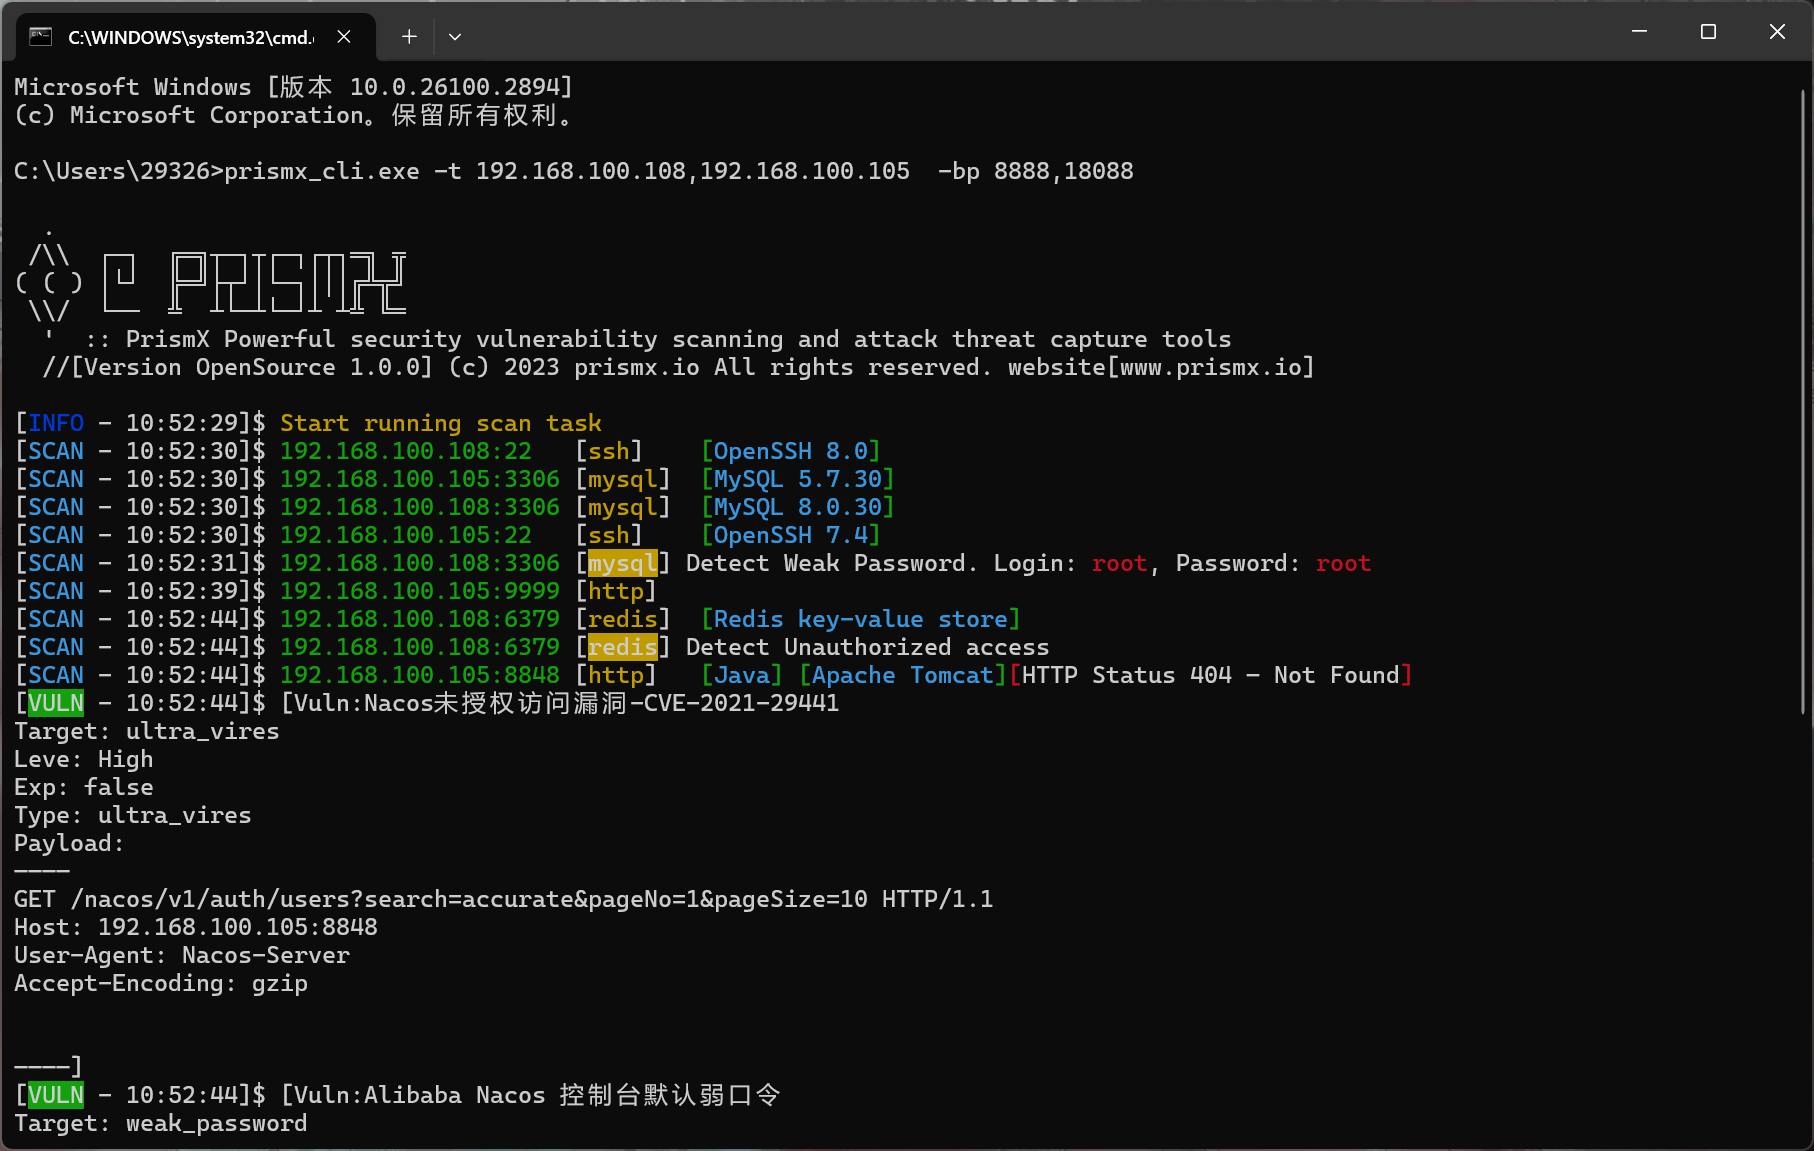
Task: Click the prismx_cli.exe command text
Action: tap(322, 172)
